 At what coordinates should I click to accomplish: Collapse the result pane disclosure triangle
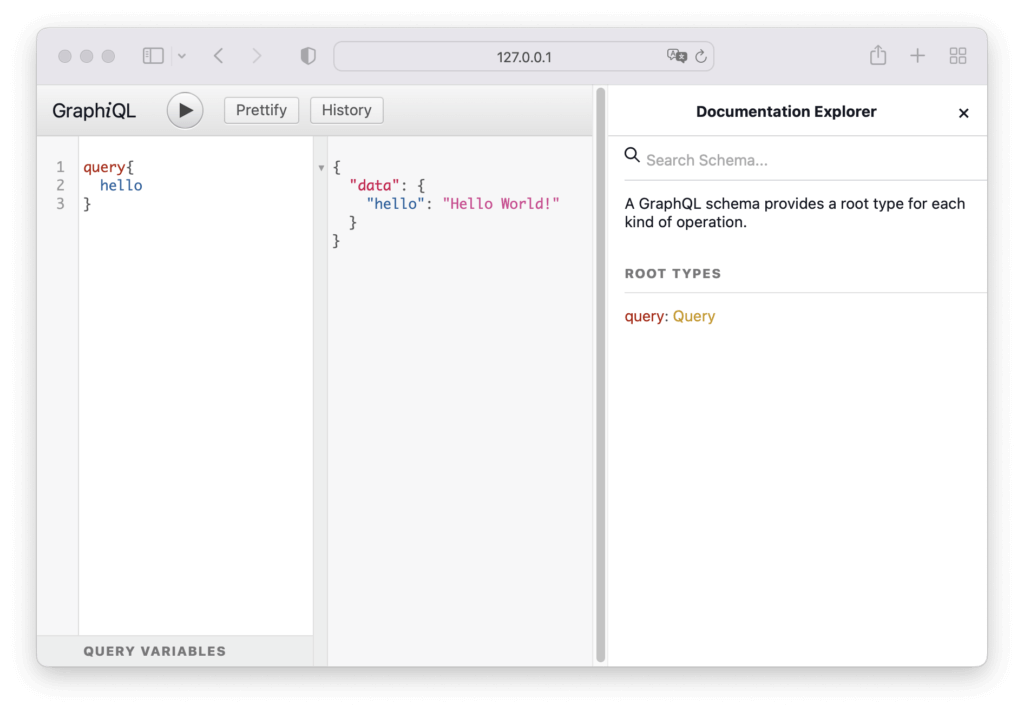click(x=321, y=167)
